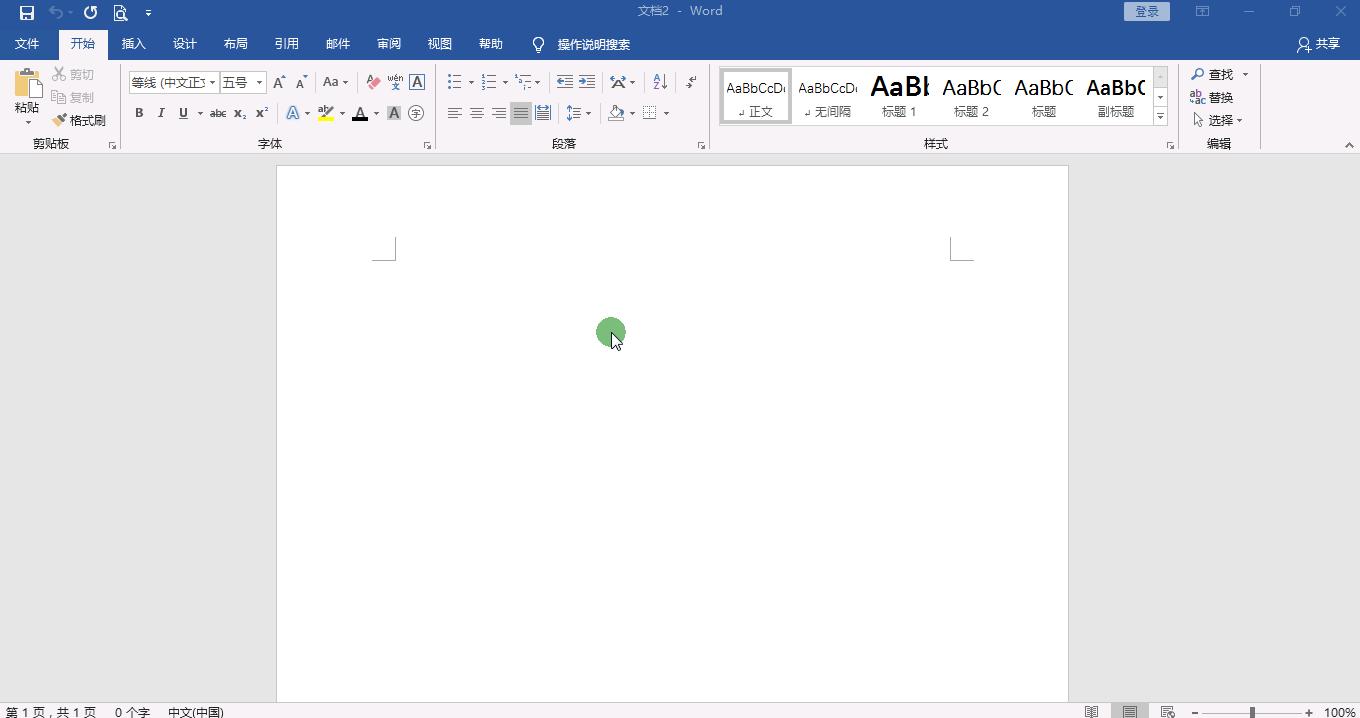Click the sort icon in paragraph group

[x=659, y=82]
